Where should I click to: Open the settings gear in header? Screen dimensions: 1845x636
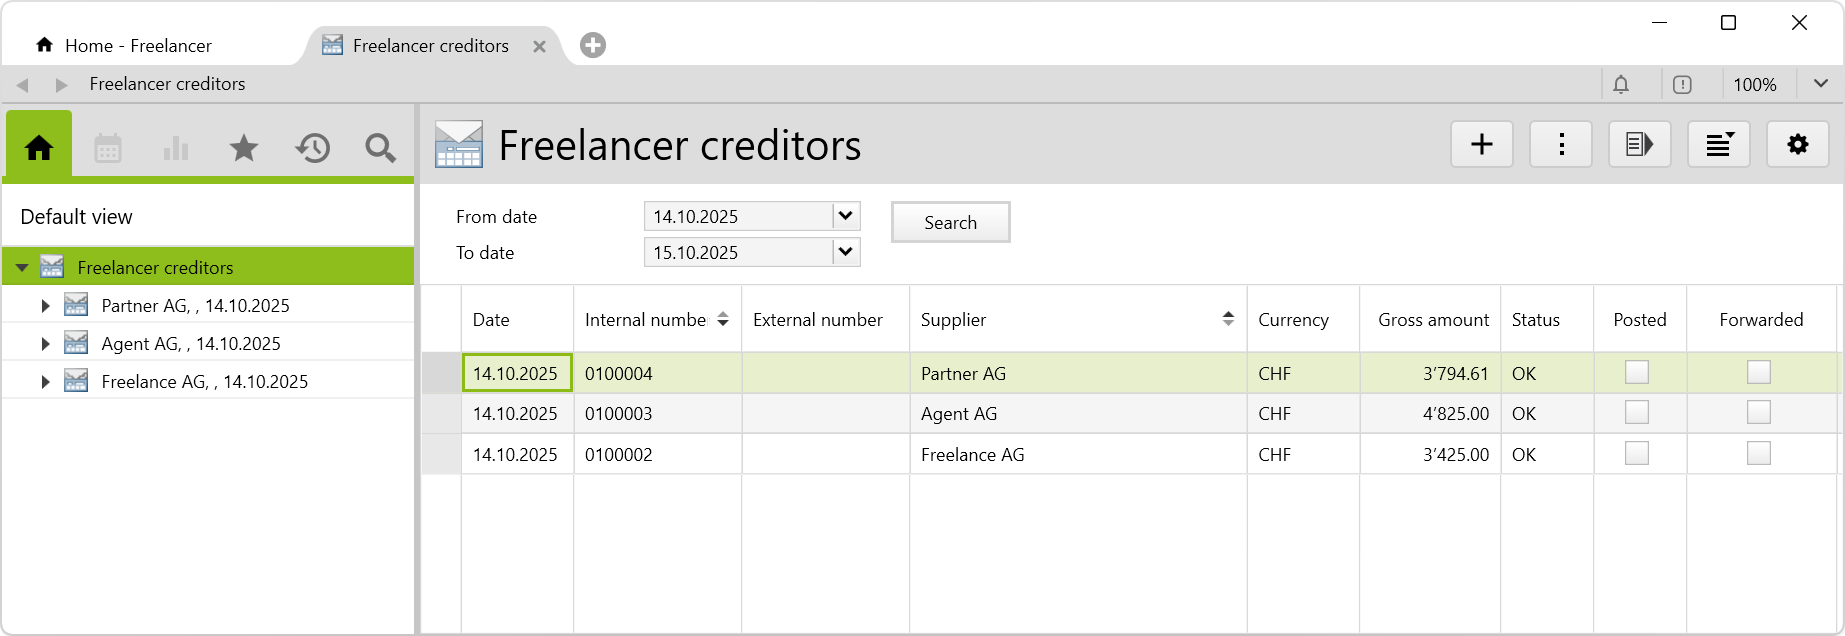pos(1797,145)
